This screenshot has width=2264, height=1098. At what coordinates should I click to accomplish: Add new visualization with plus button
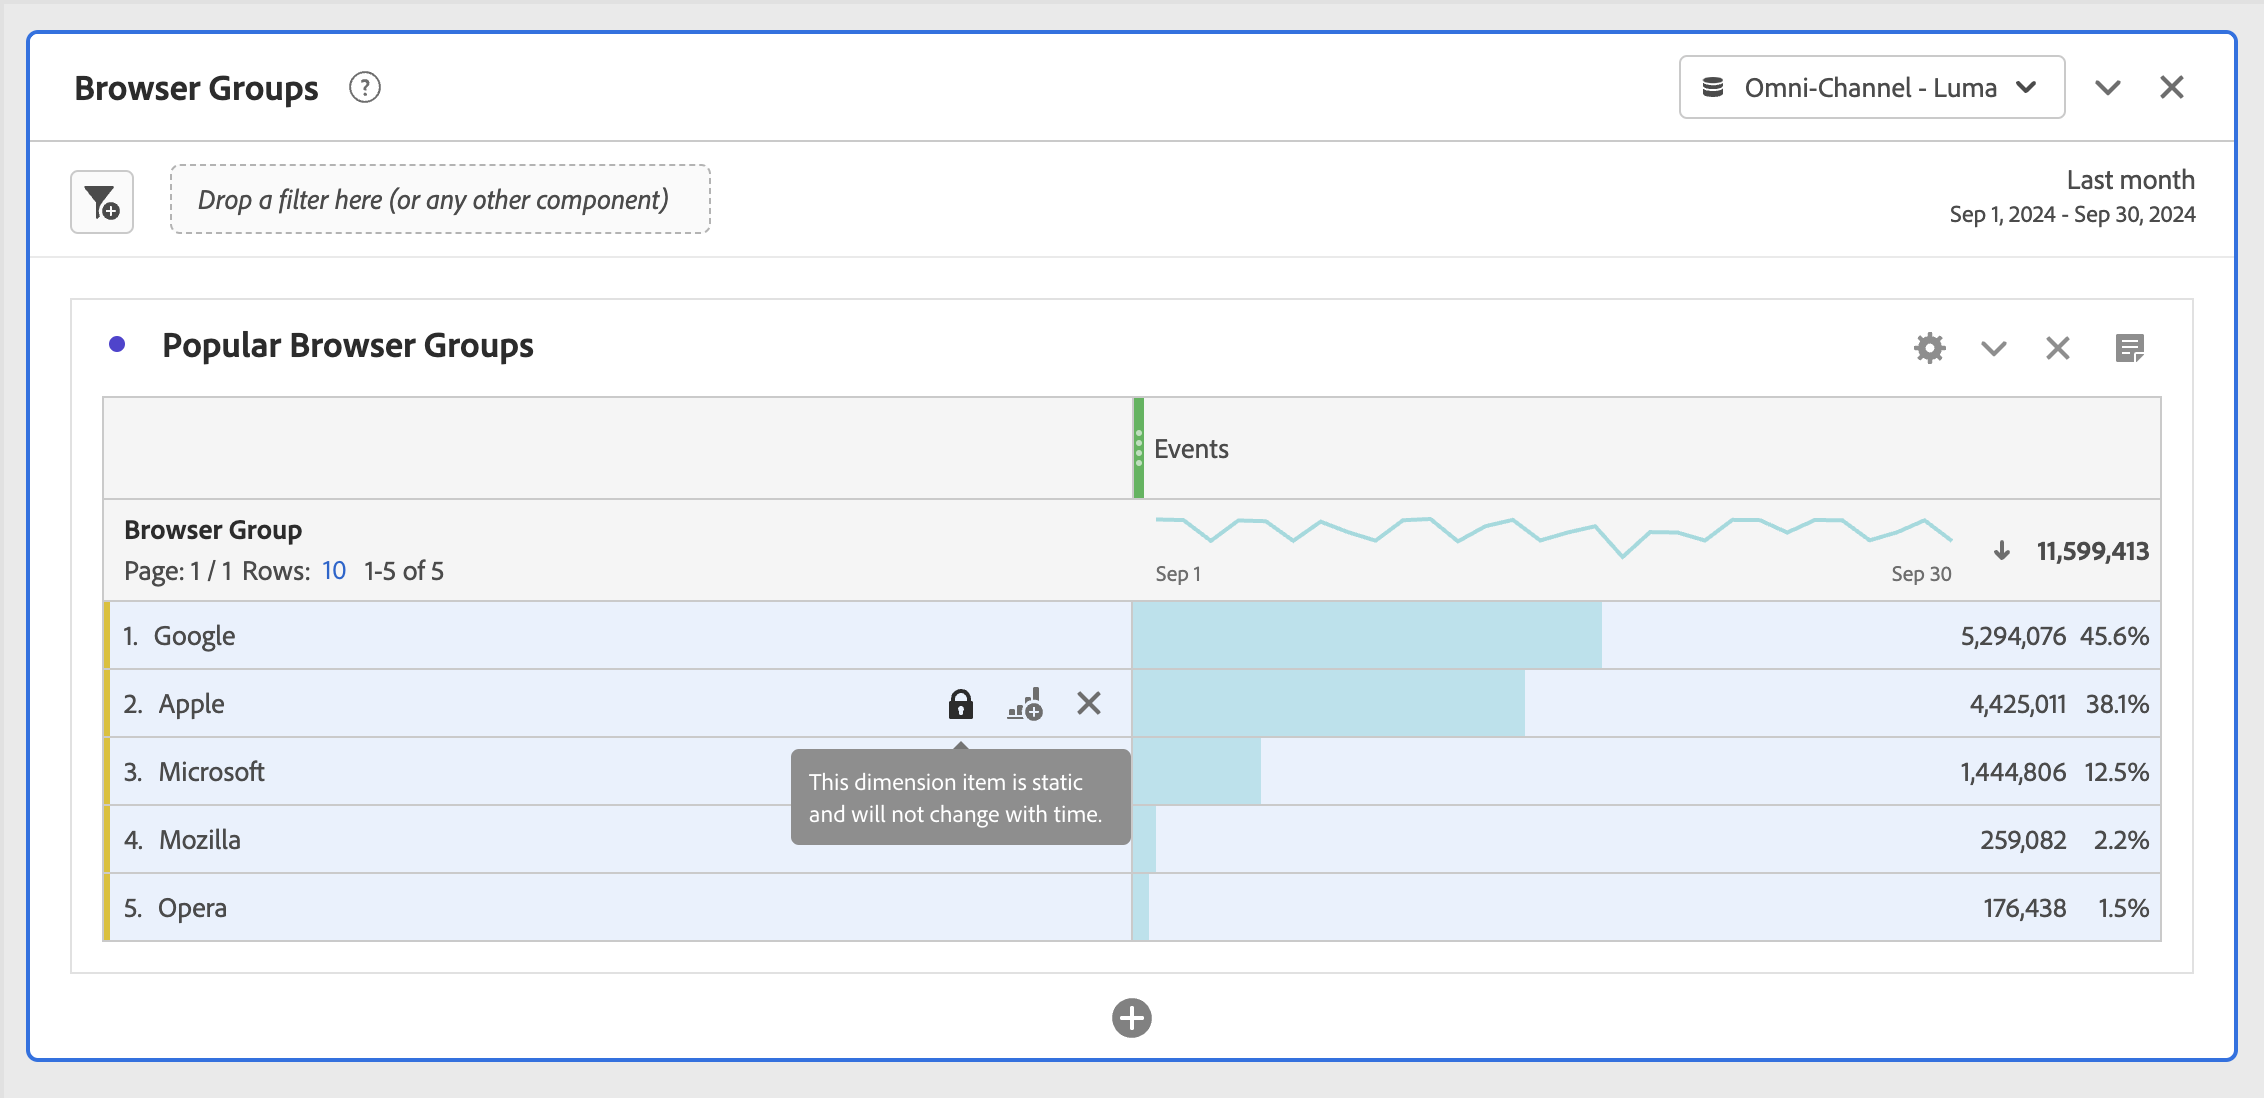tap(1131, 1018)
